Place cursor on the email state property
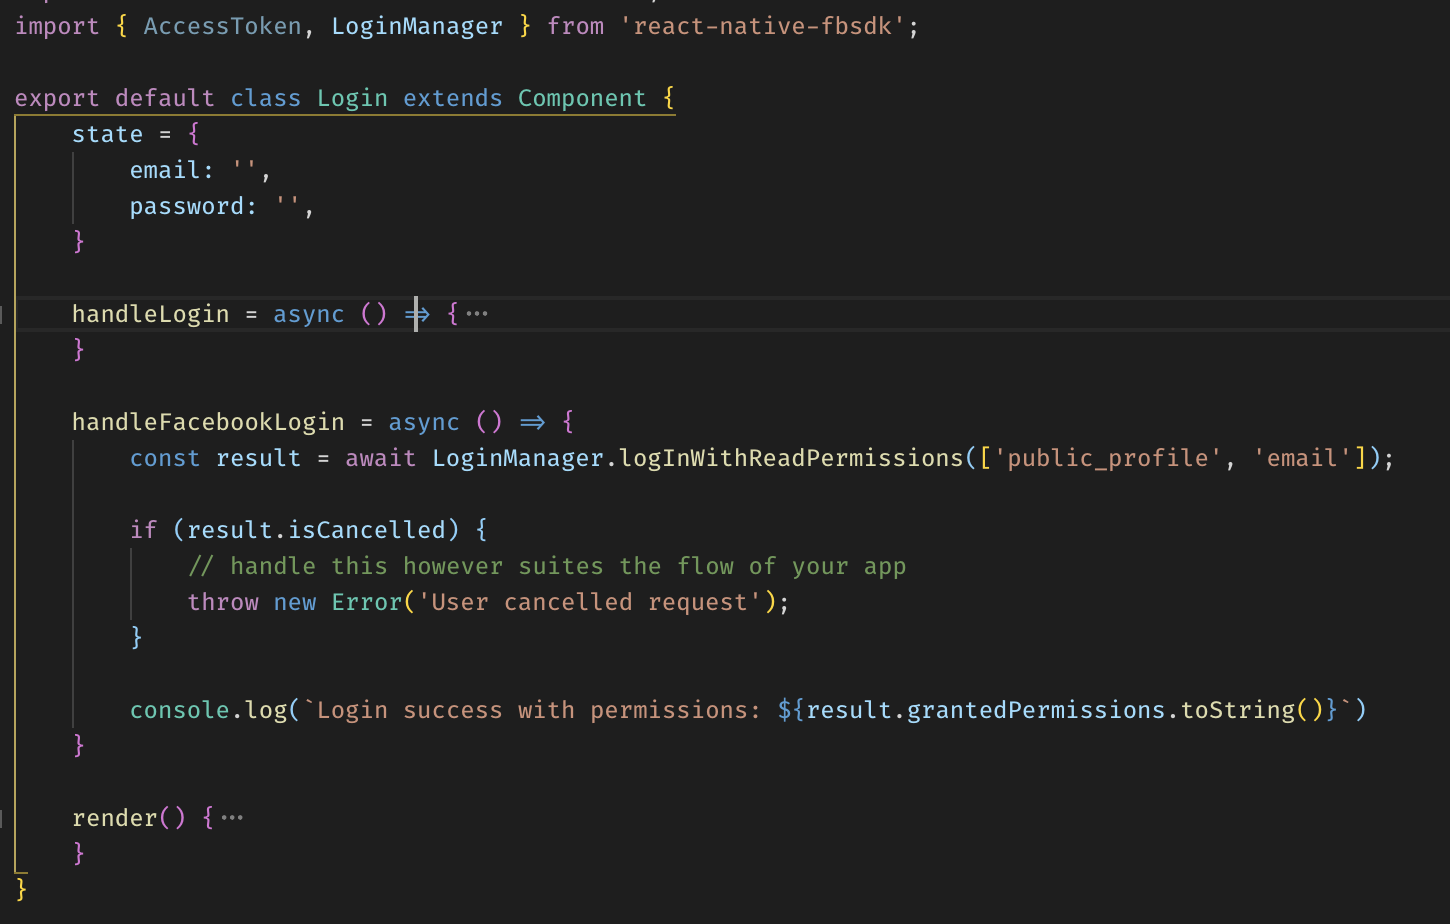The image size is (1450, 924). click(163, 169)
